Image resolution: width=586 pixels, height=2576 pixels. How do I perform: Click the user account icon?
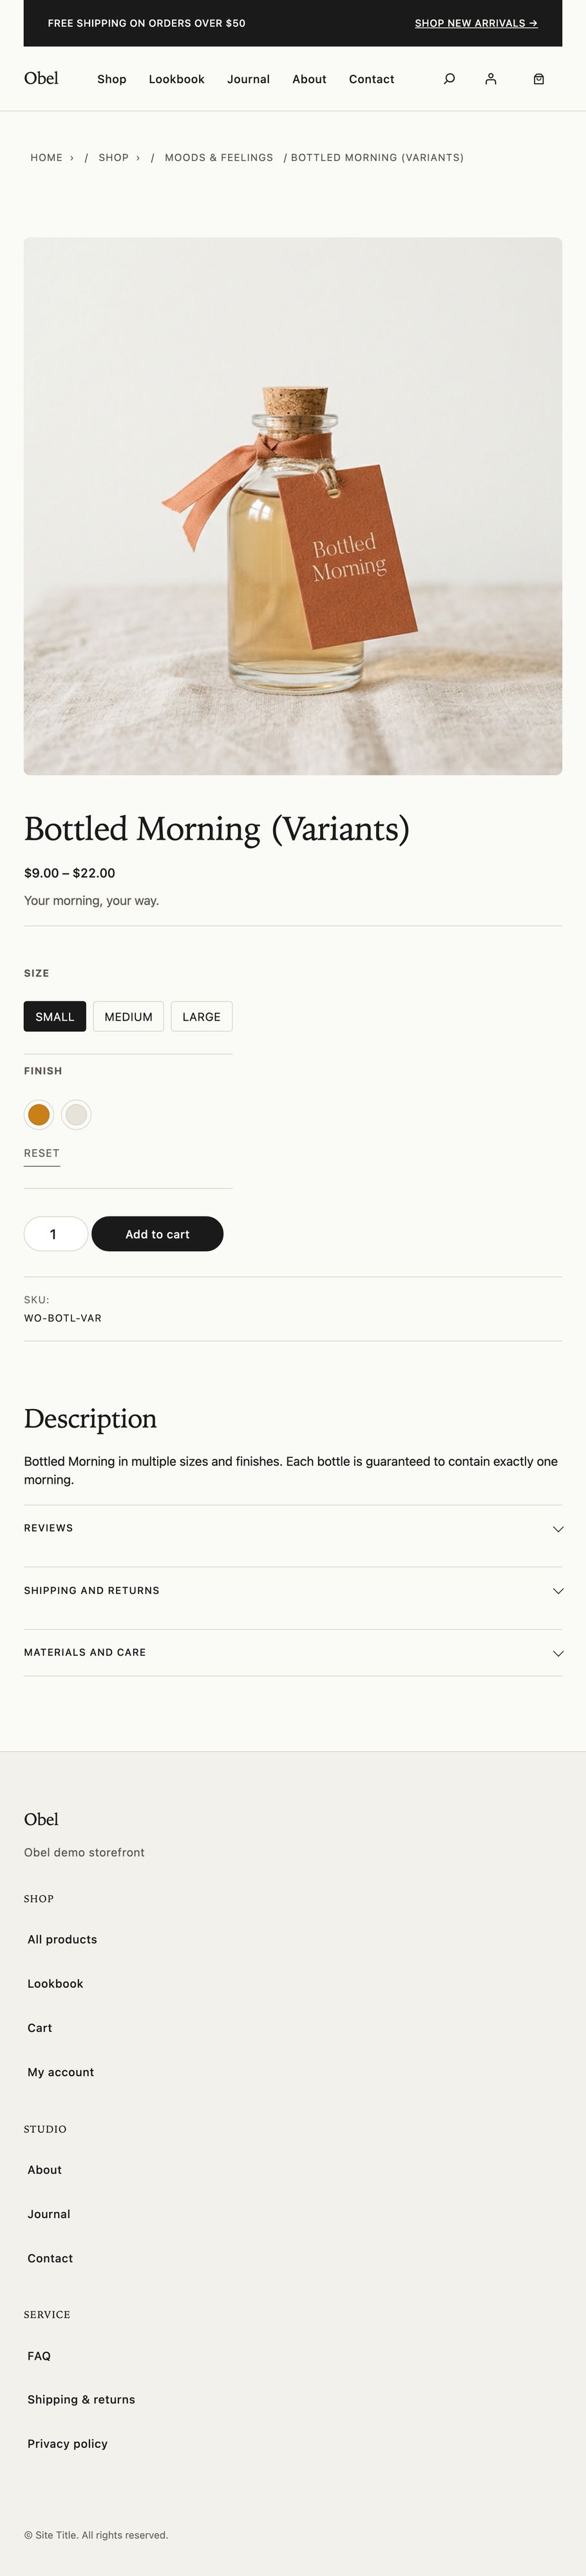coord(490,79)
